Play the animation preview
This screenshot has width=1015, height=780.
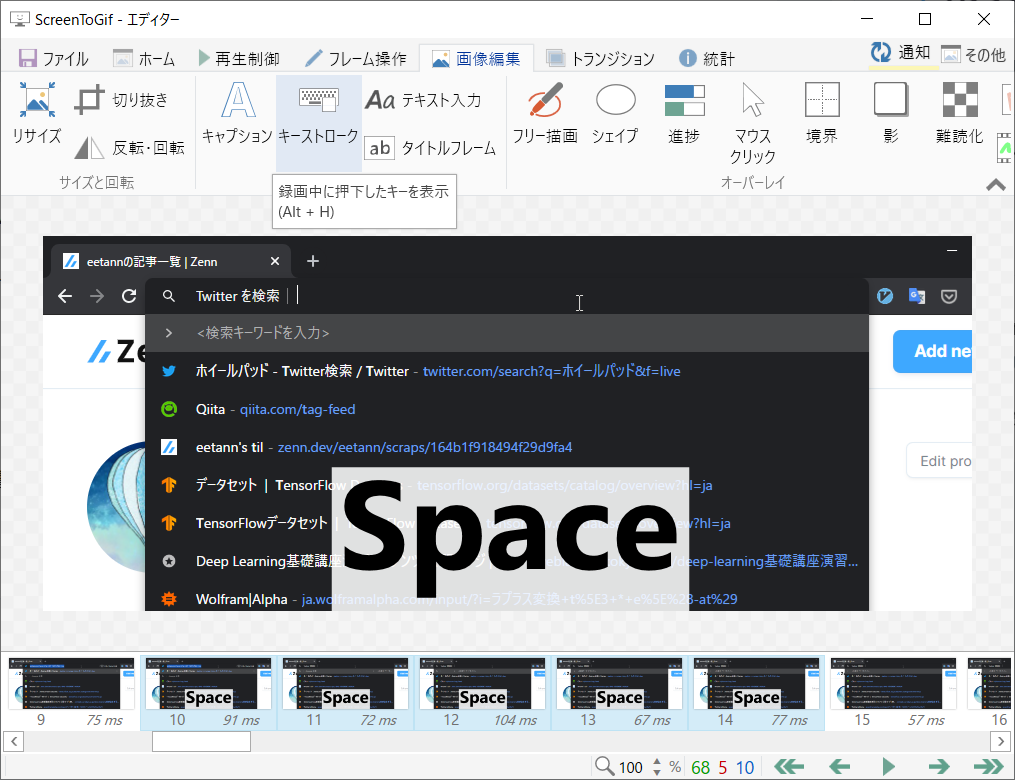[889, 767]
